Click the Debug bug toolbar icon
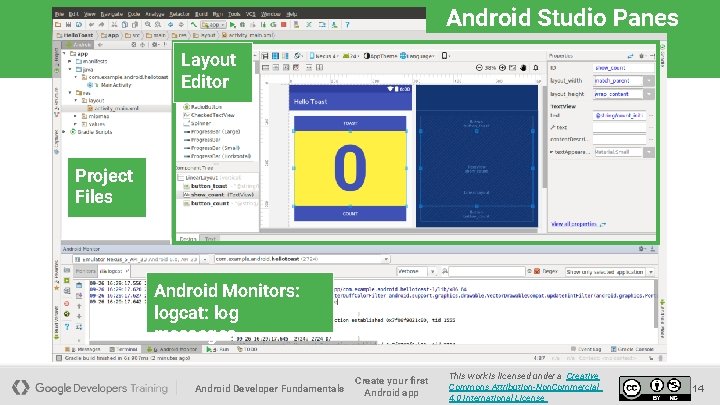The image size is (720, 405). coord(242,25)
